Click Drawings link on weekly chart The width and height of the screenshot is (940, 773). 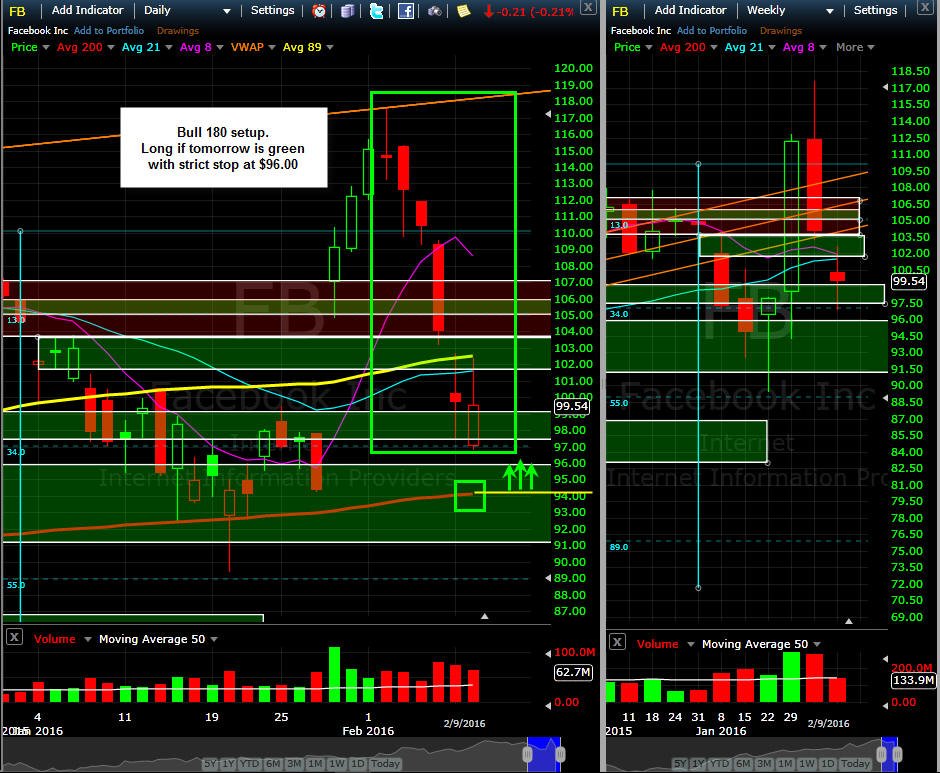pos(781,31)
